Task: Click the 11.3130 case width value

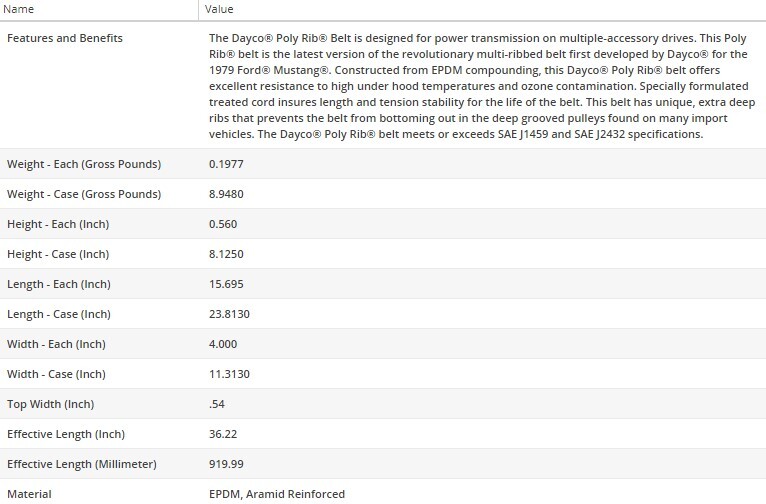Action: 229,374
